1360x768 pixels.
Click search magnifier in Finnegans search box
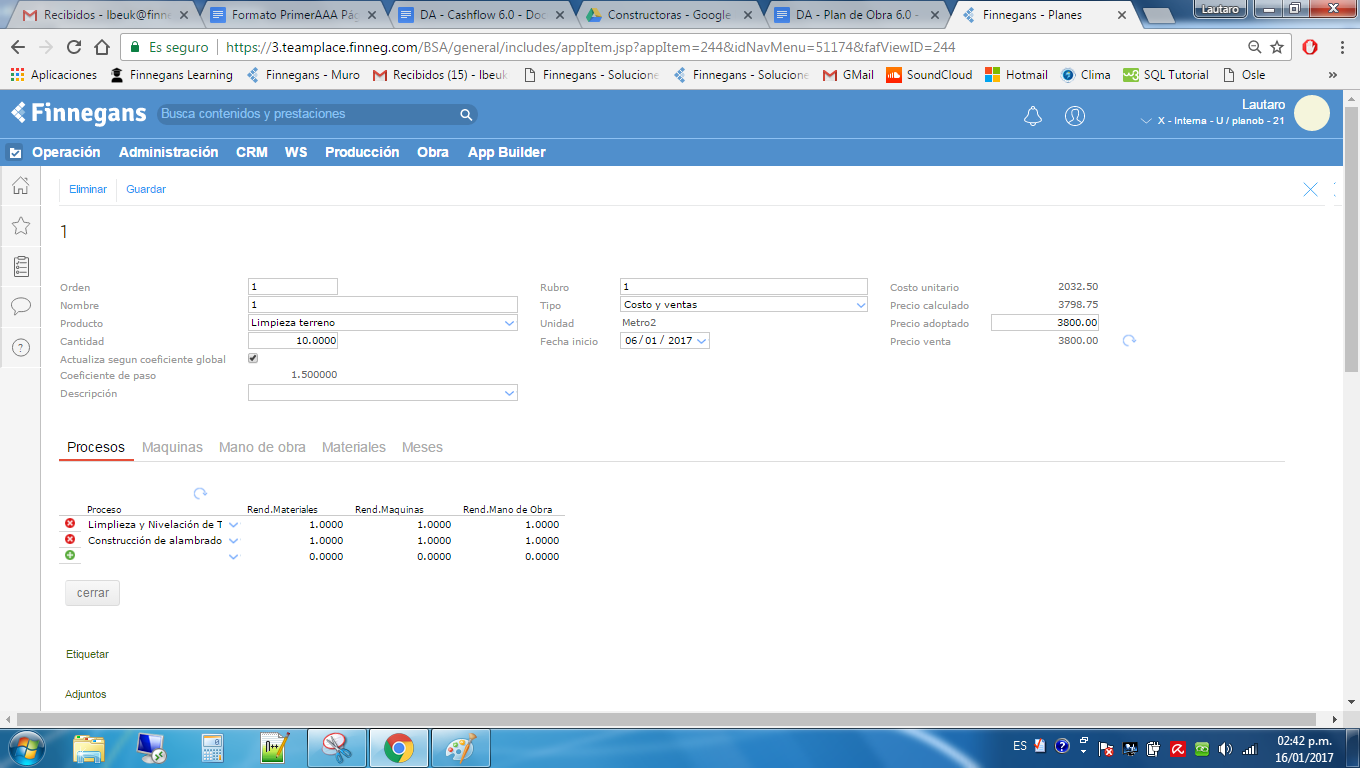pyautogui.click(x=466, y=115)
